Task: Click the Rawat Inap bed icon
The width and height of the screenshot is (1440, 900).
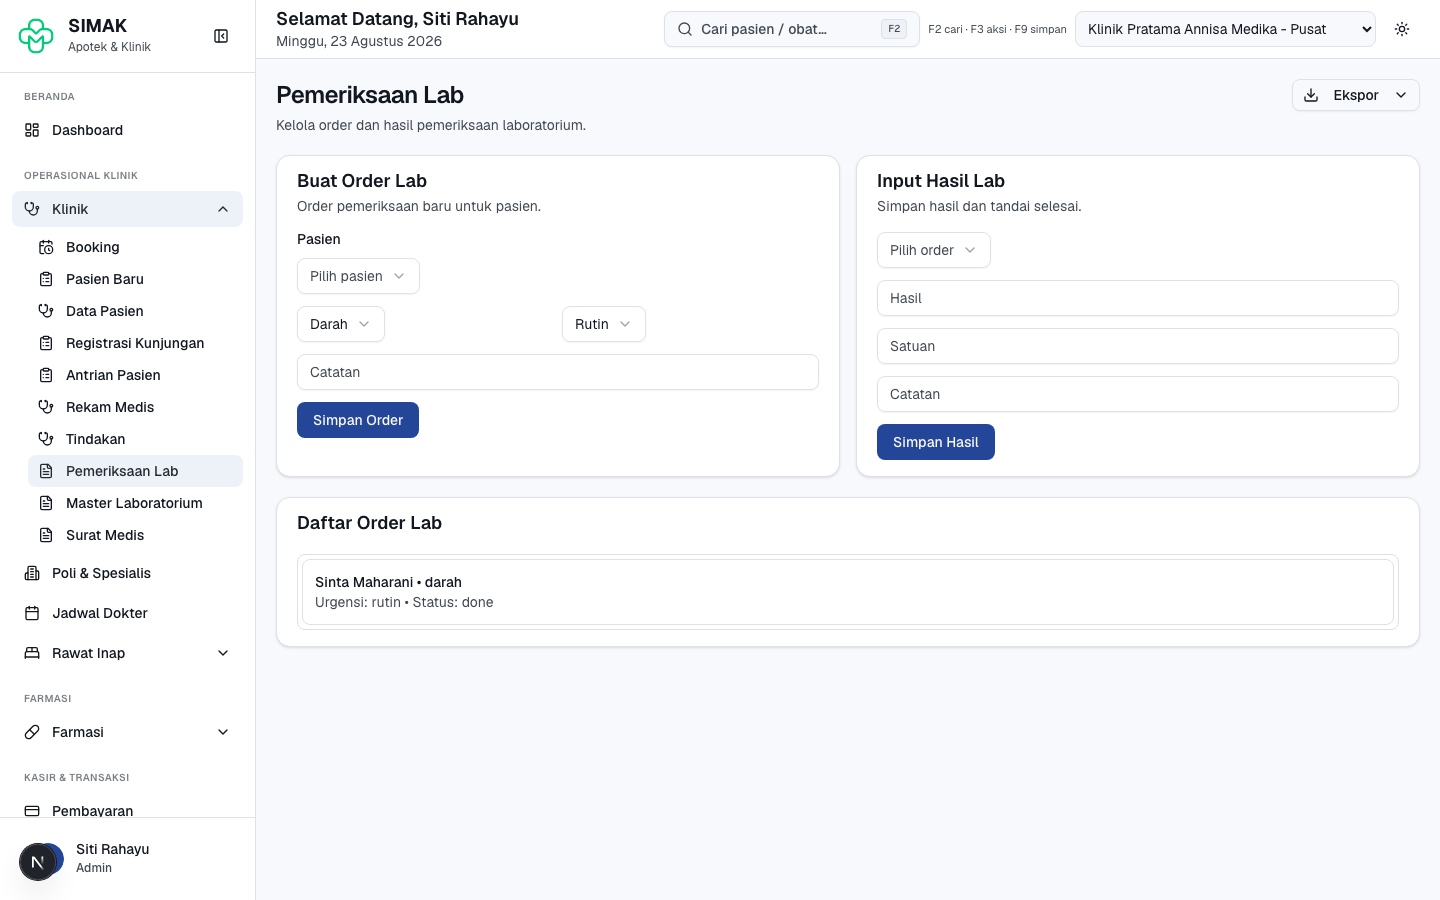Action: coord(32,653)
